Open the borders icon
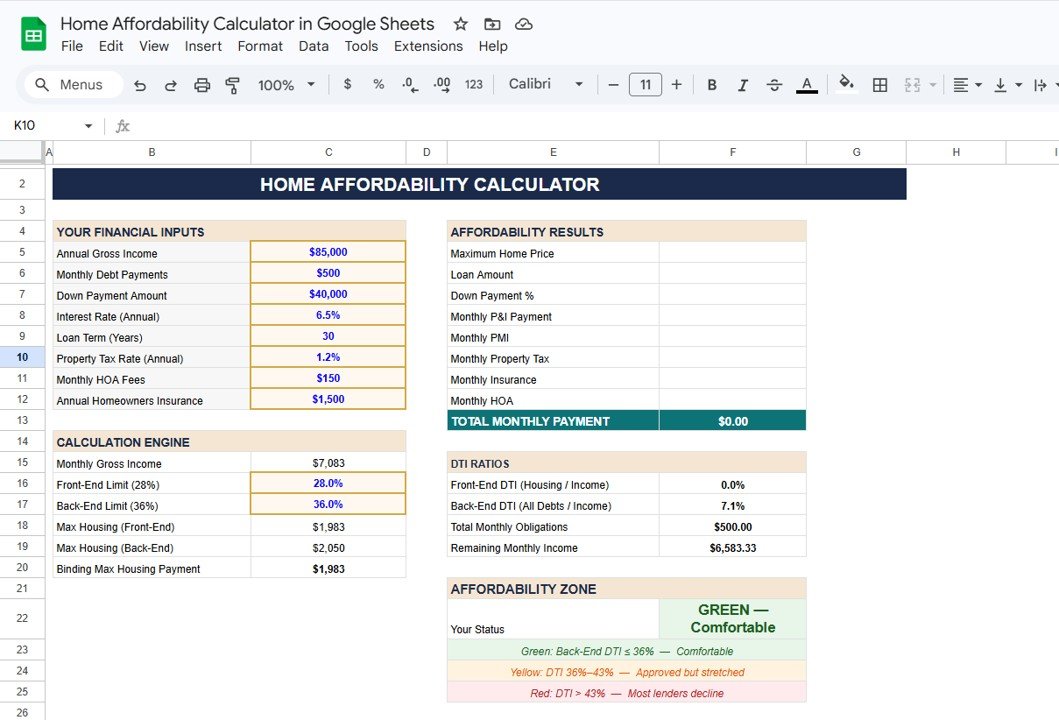This screenshot has width=1059, height=720. click(879, 85)
